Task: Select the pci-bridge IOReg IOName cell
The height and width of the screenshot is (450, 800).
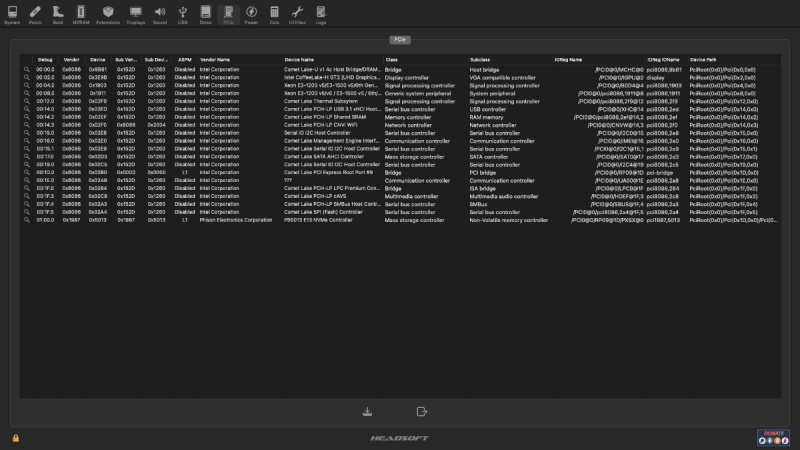Action: coord(660,172)
